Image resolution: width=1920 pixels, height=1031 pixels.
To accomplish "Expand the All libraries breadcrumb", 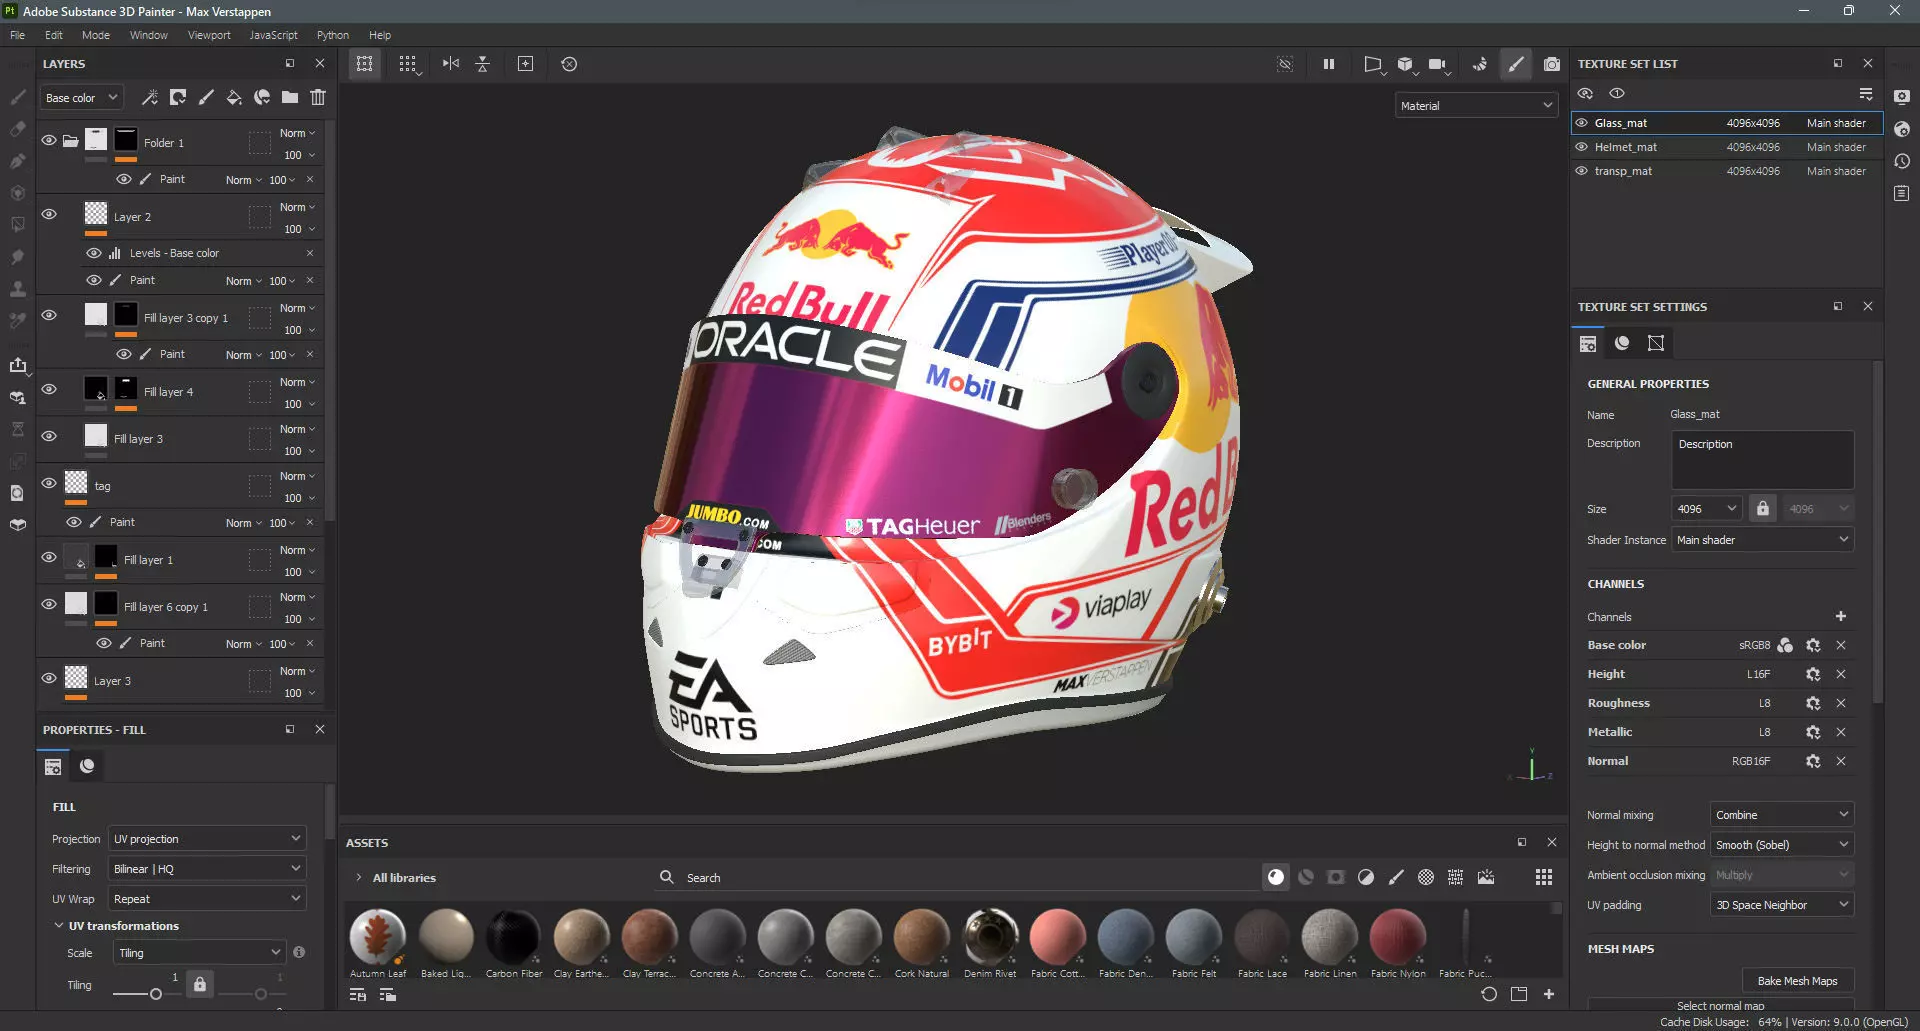I will [x=359, y=877].
